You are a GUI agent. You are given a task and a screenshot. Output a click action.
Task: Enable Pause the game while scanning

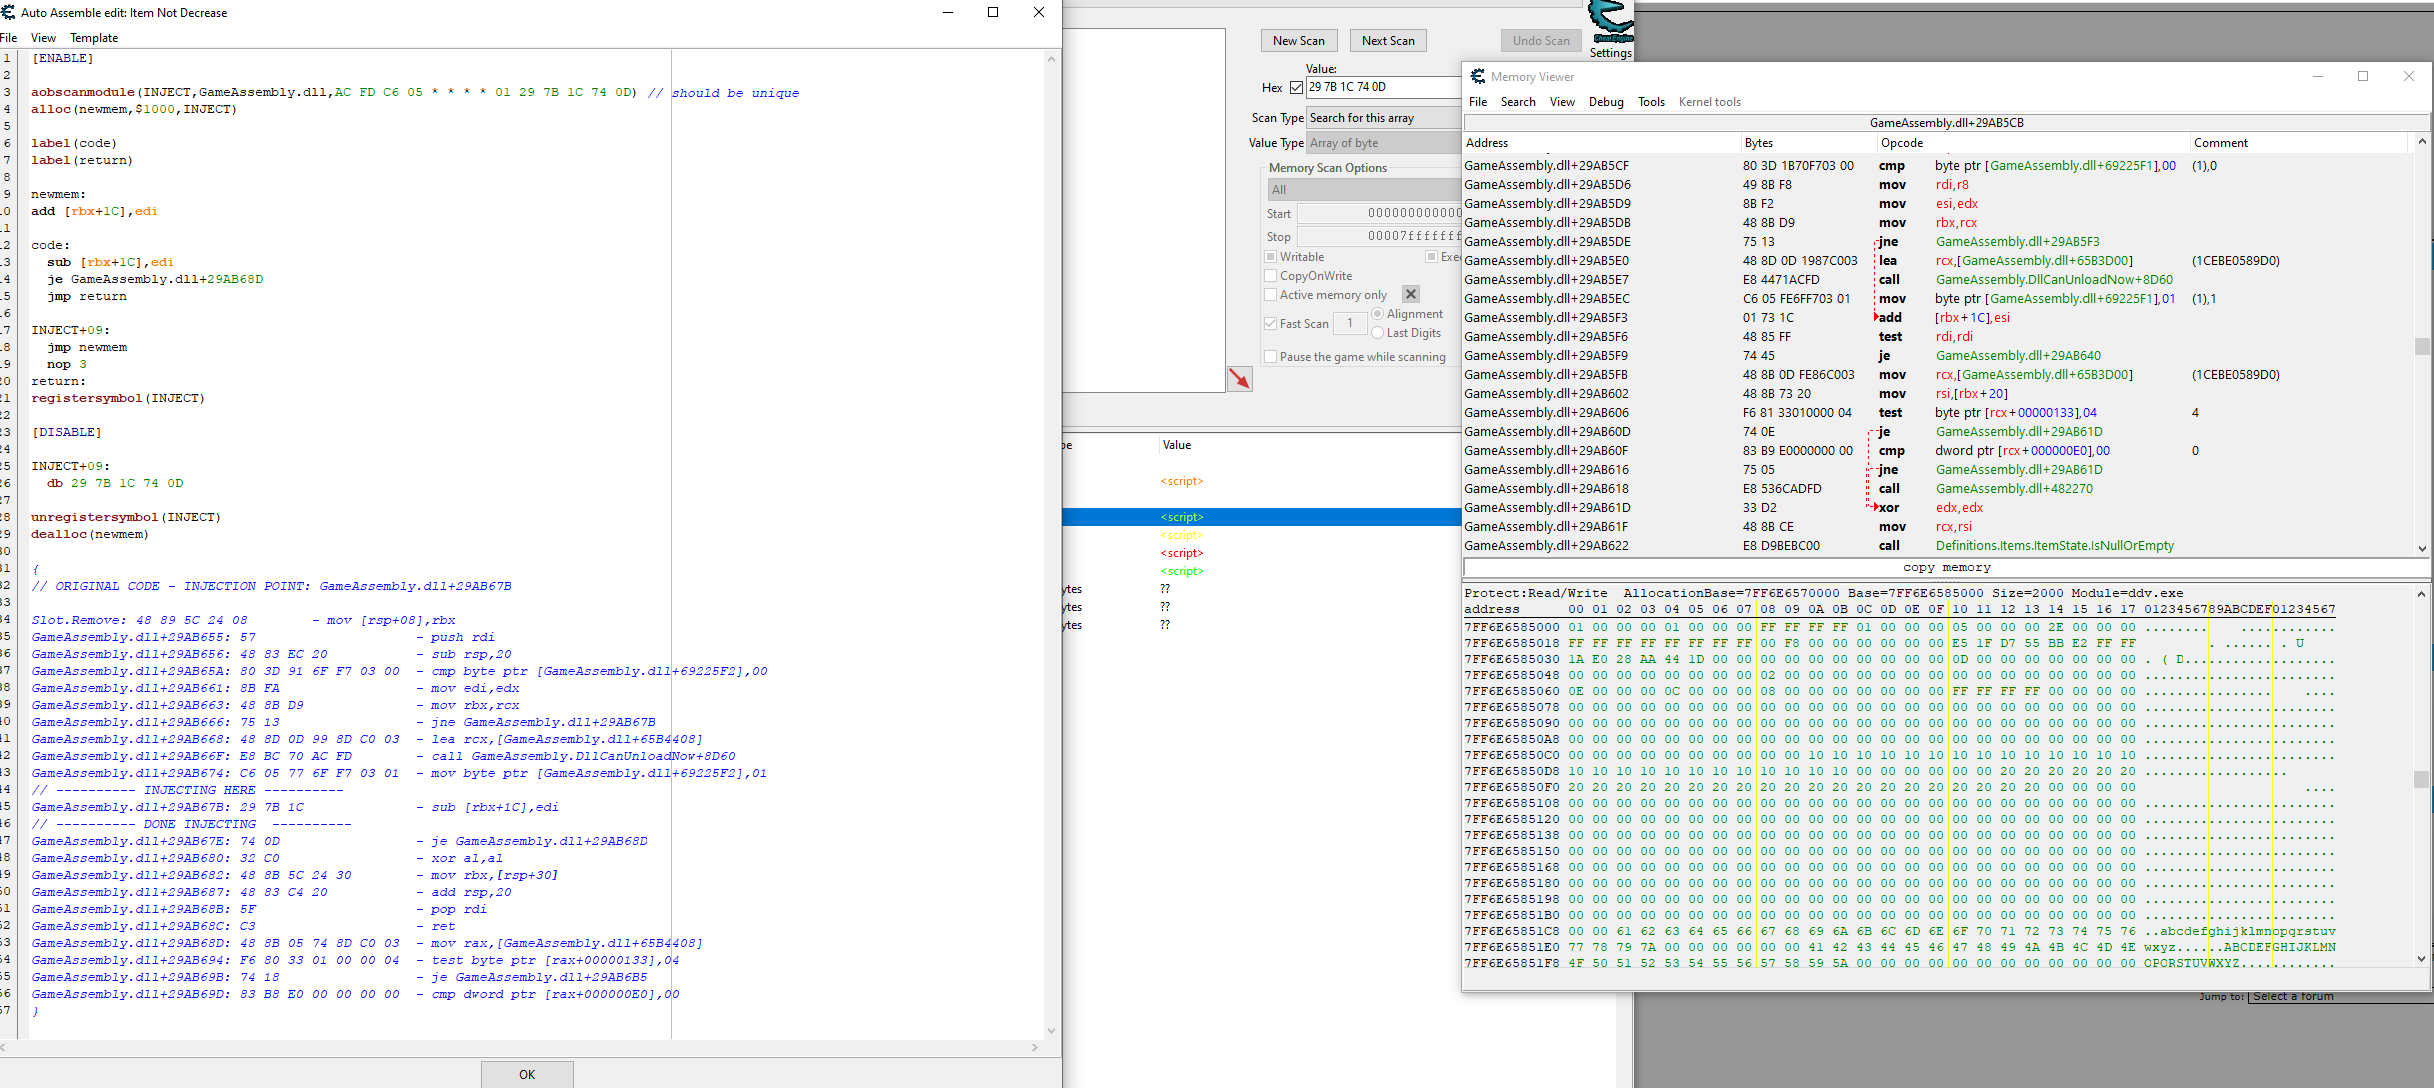[x=1271, y=357]
